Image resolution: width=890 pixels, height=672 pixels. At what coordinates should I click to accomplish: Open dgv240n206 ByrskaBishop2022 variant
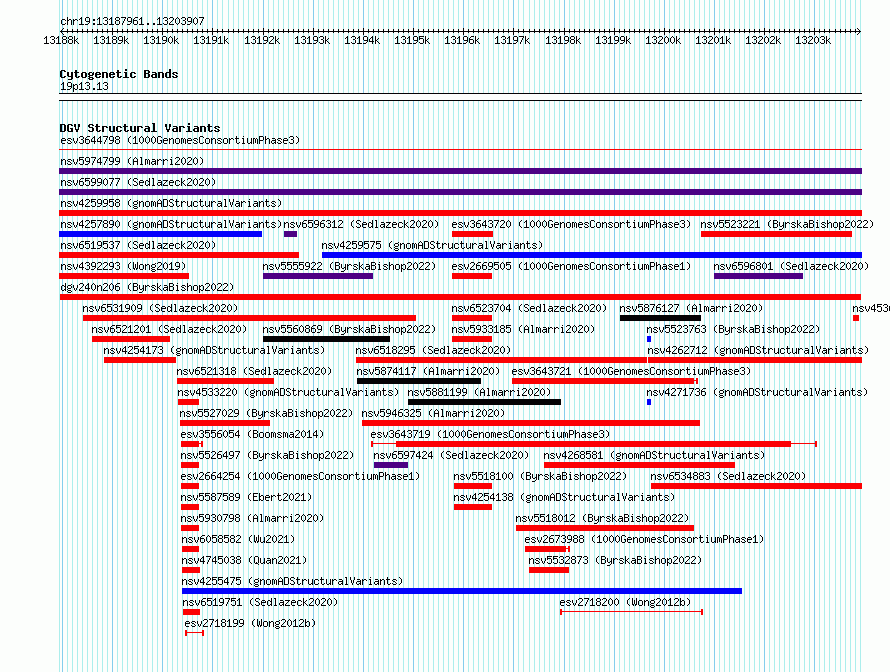(x=147, y=287)
